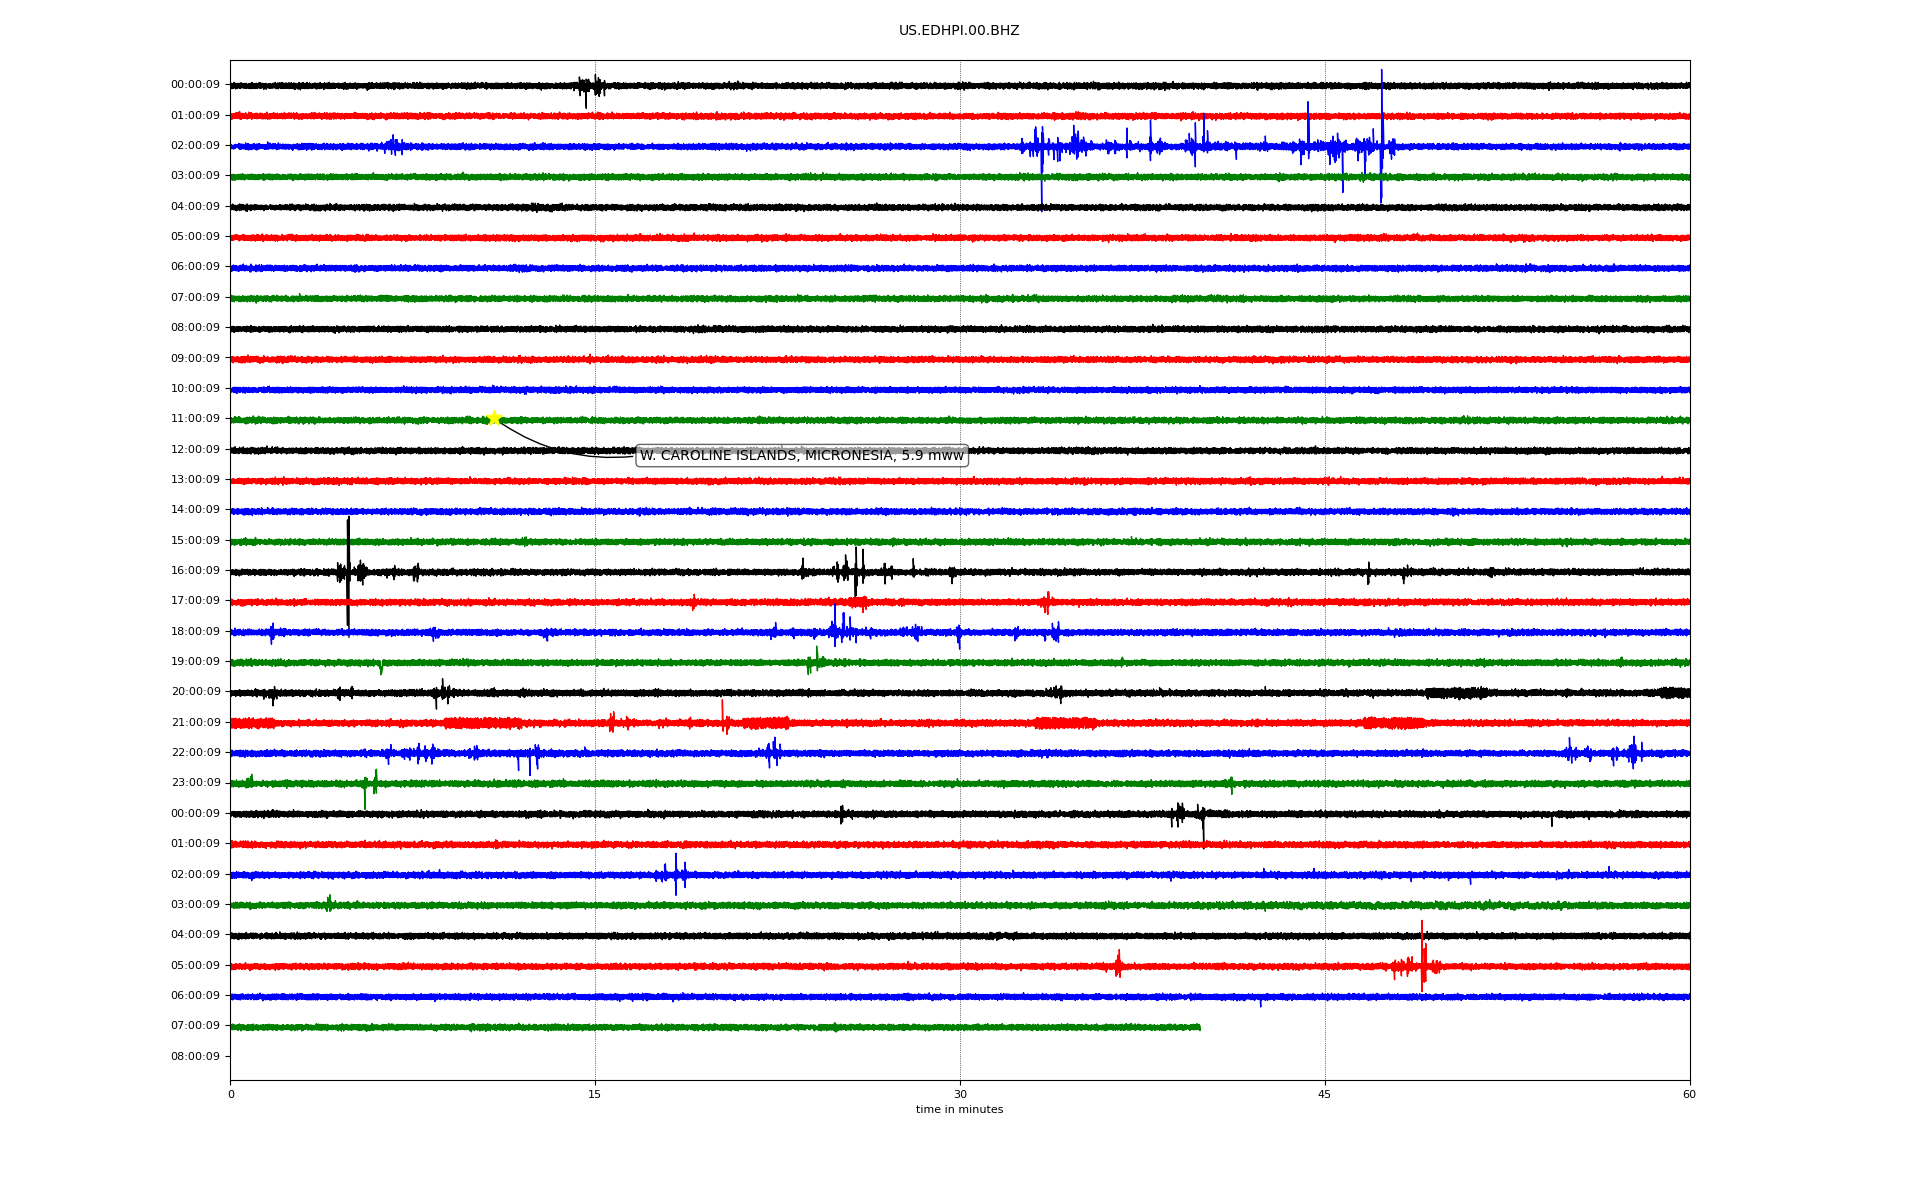Click the 12:00:09 row label

195,450
